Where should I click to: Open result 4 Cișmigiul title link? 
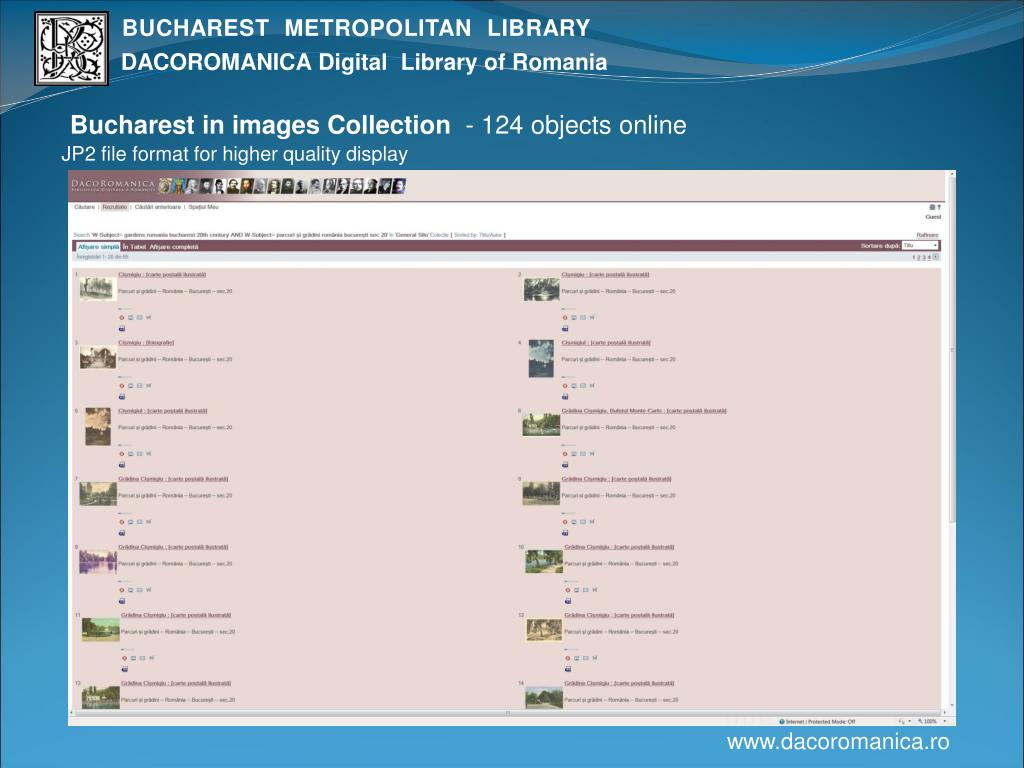606,342
